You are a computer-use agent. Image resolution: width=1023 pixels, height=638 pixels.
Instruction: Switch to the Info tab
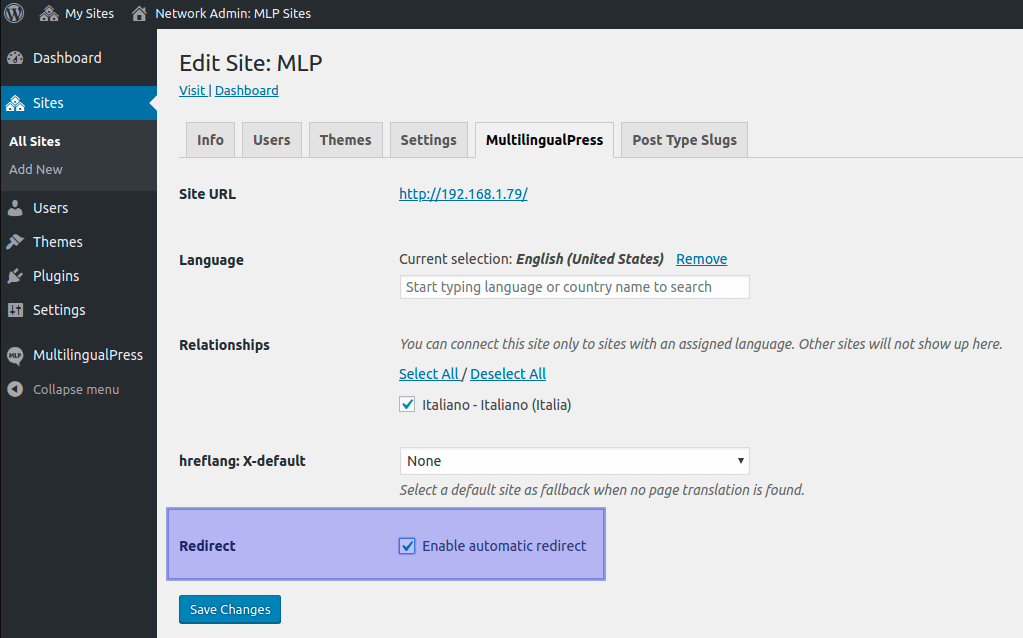(x=210, y=140)
